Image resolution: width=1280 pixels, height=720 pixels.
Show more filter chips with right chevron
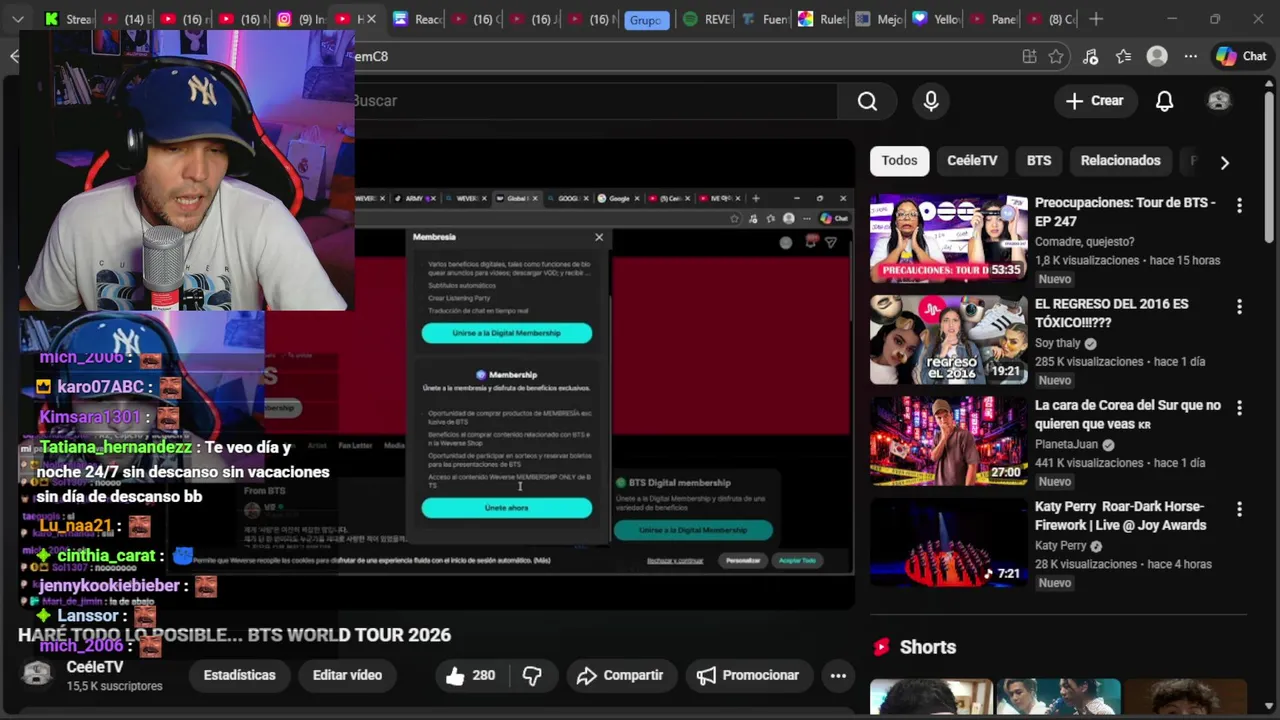1224,162
